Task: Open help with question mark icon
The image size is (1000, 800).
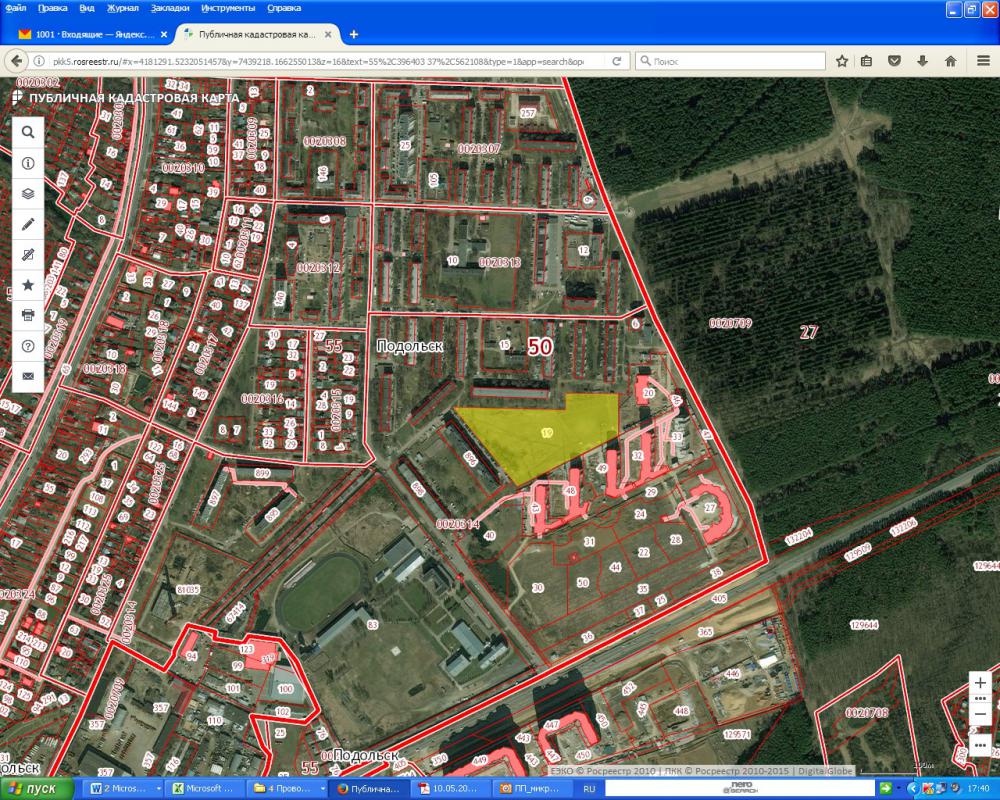Action: click(x=28, y=346)
